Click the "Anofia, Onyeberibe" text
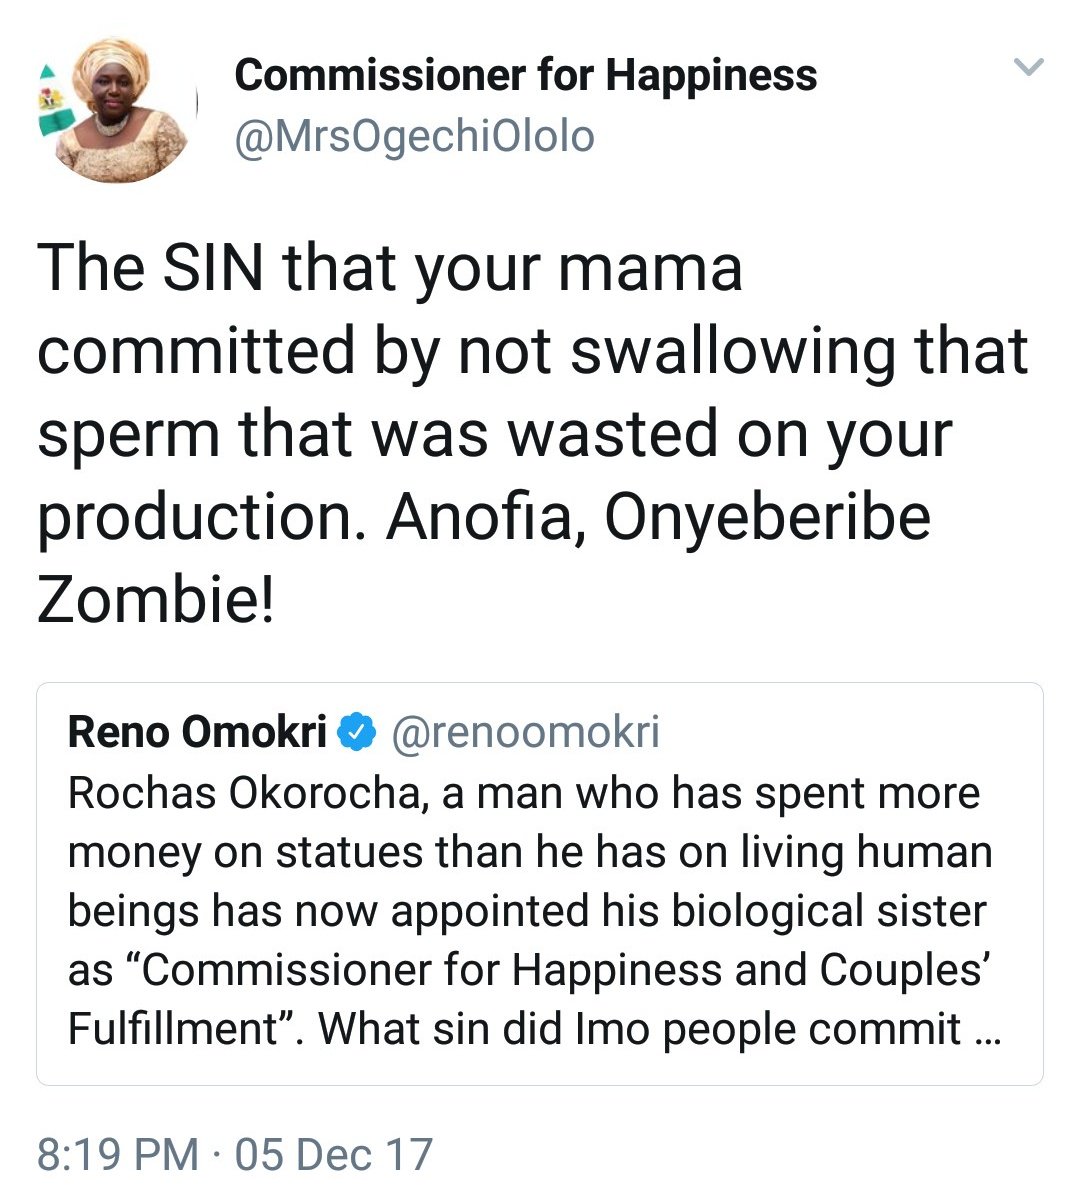The width and height of the screenshot is (1076, 1203). pyautogui.click(x=658, y=517)
